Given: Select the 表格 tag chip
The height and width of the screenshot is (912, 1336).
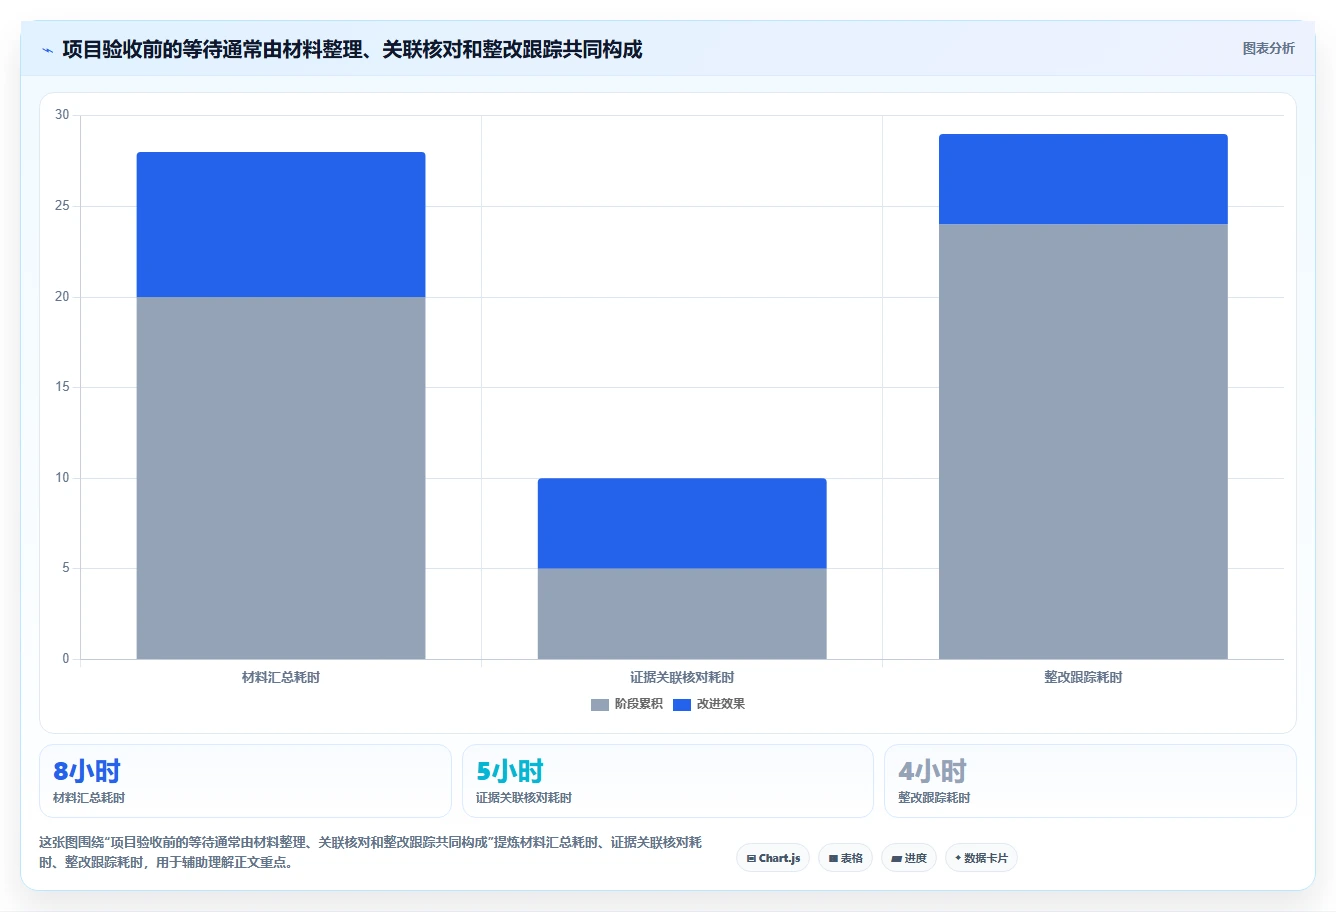Looking at the screenshot, I should (845, 858).
